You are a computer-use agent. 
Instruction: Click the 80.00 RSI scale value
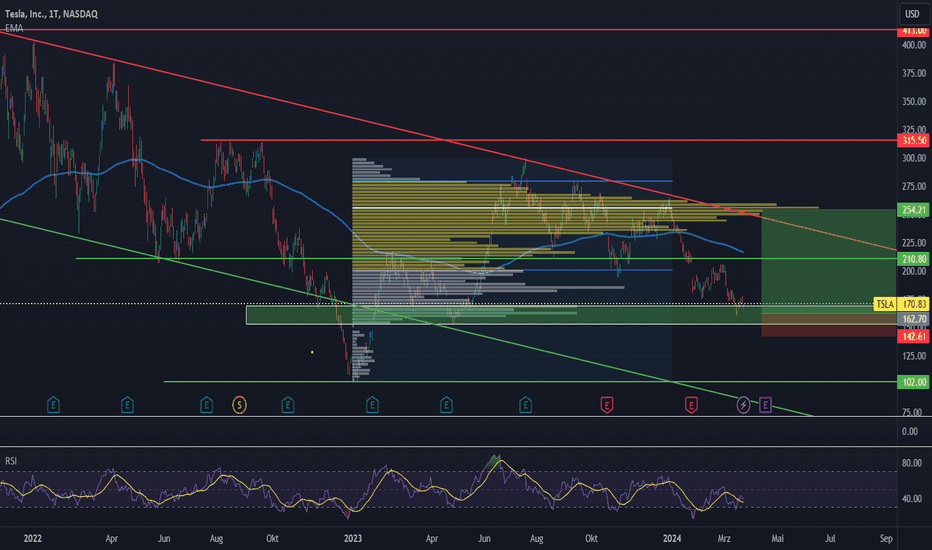tap(912, 463)
